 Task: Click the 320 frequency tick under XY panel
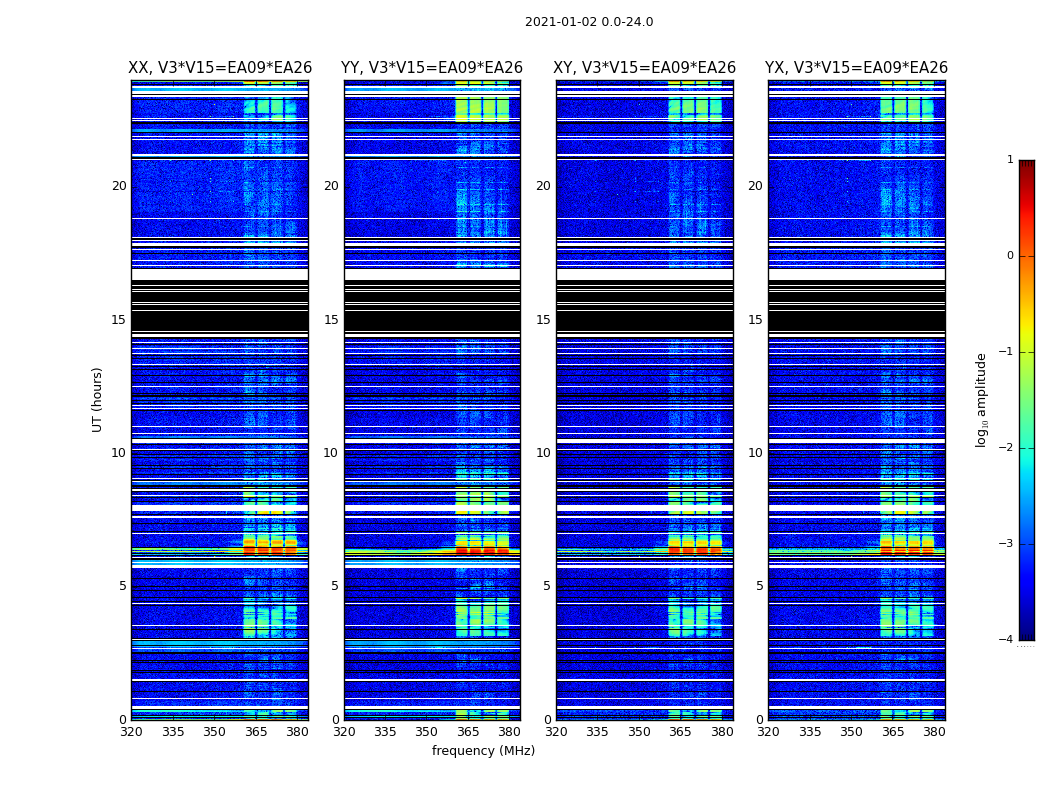(557, 732)
